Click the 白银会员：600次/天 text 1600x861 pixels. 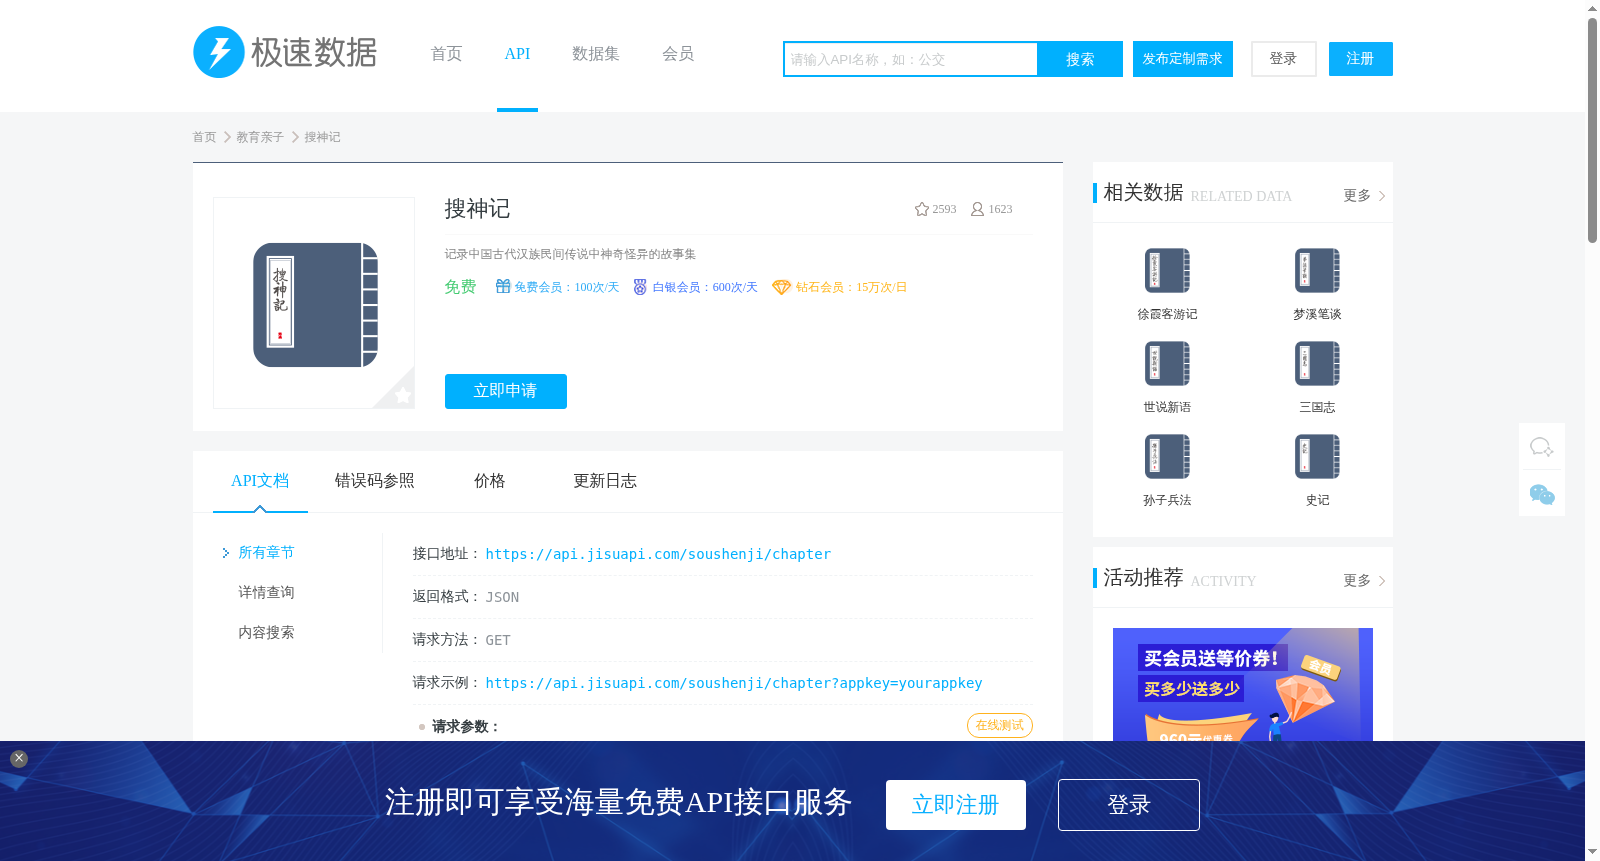(x=705, y=287)
